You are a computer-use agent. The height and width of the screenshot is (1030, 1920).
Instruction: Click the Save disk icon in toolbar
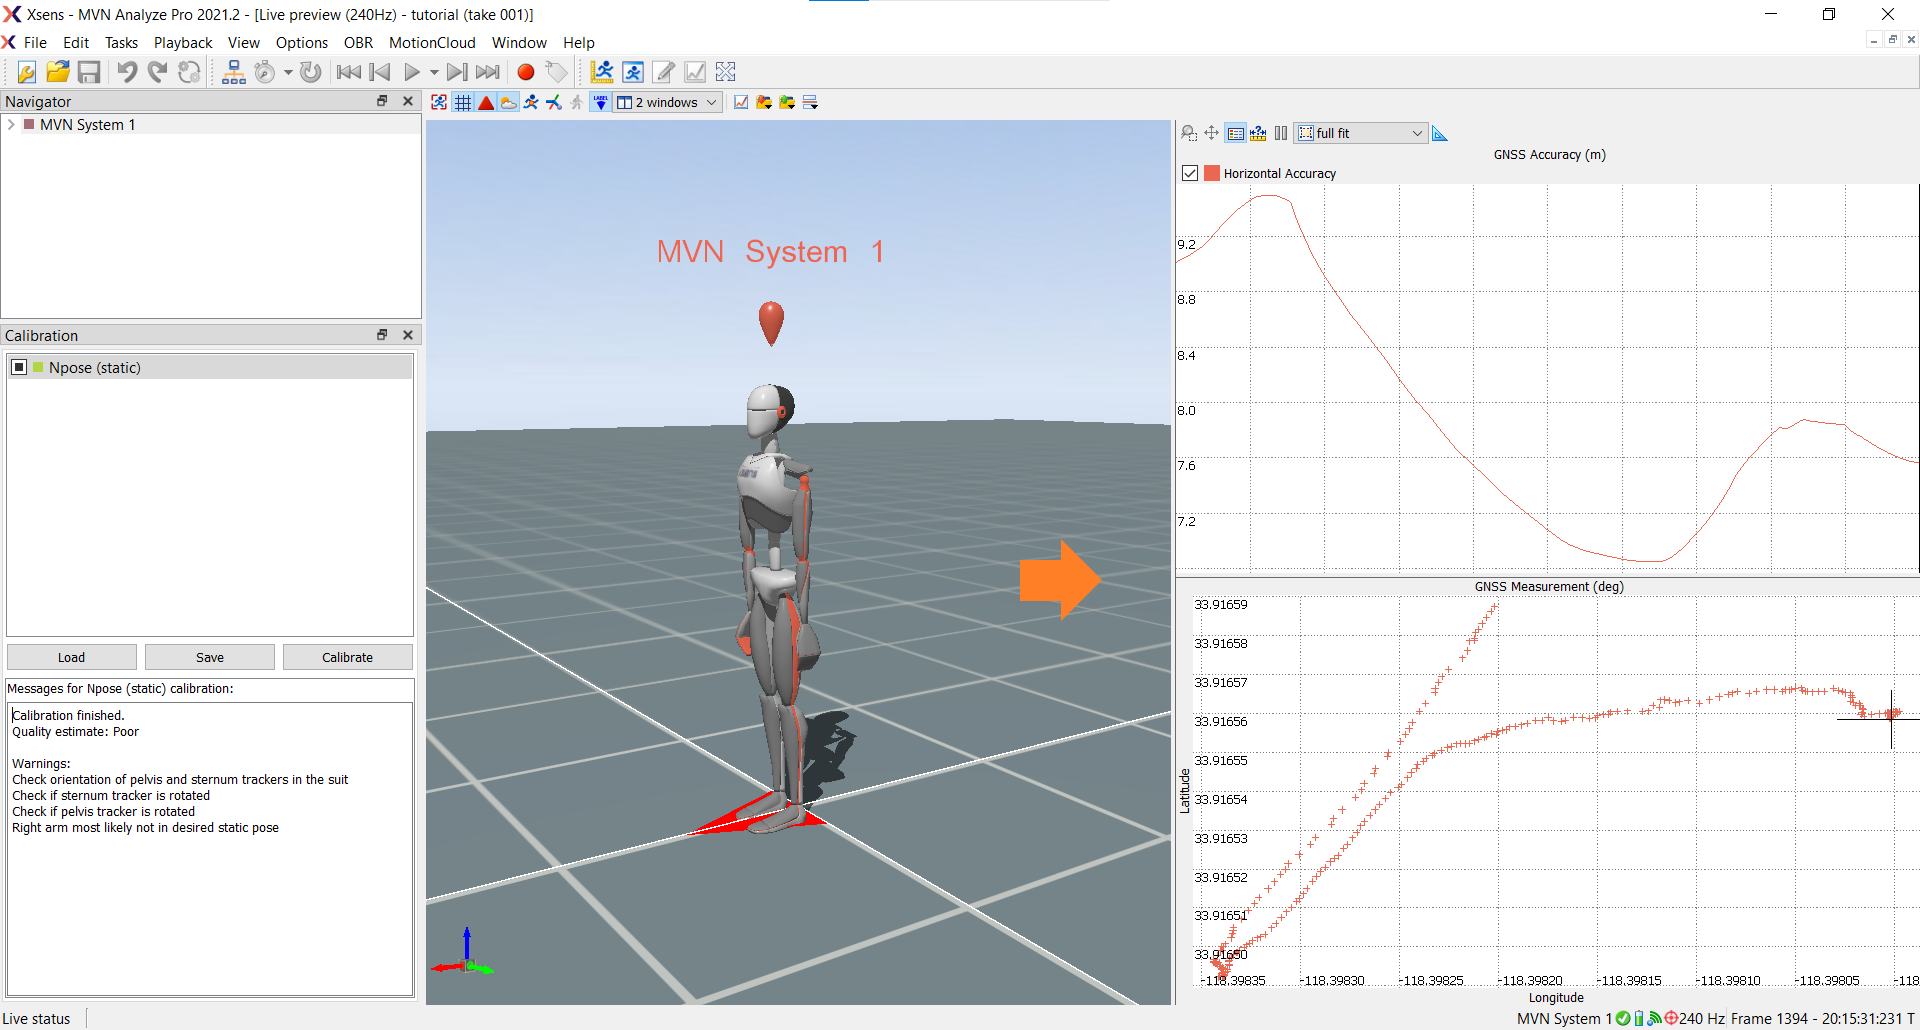click(x=89, y=72)
